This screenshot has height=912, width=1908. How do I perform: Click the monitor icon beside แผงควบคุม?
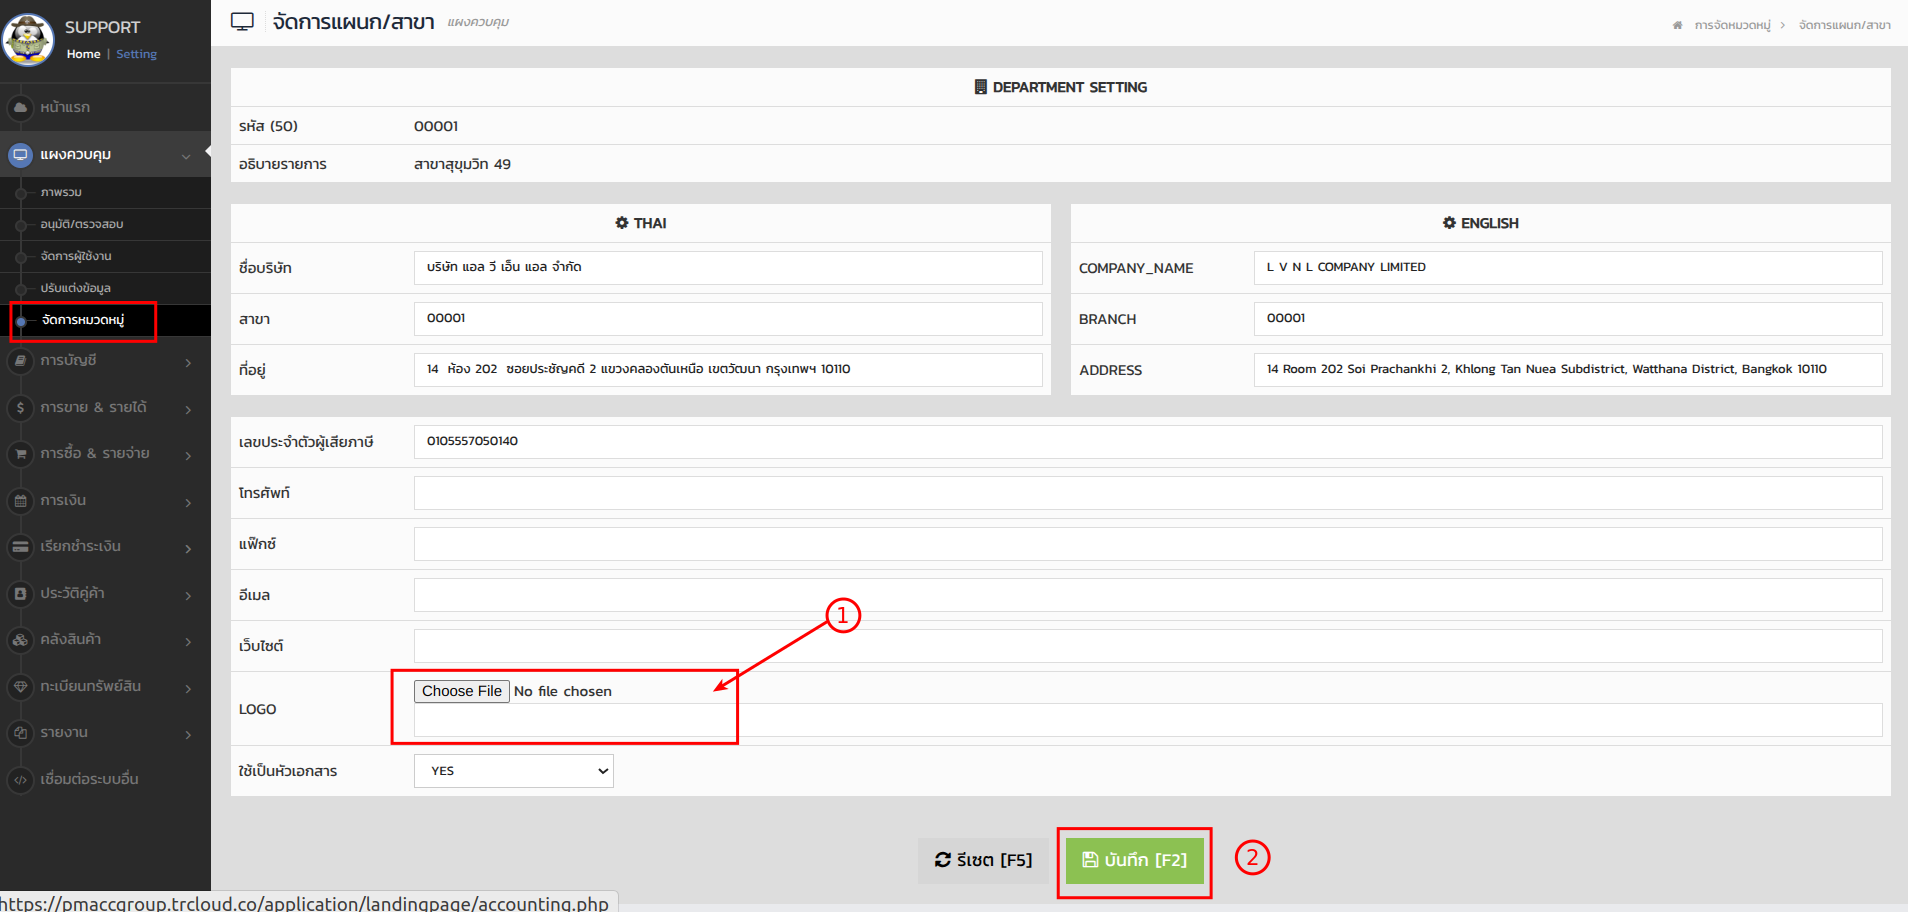coord(20,155)
